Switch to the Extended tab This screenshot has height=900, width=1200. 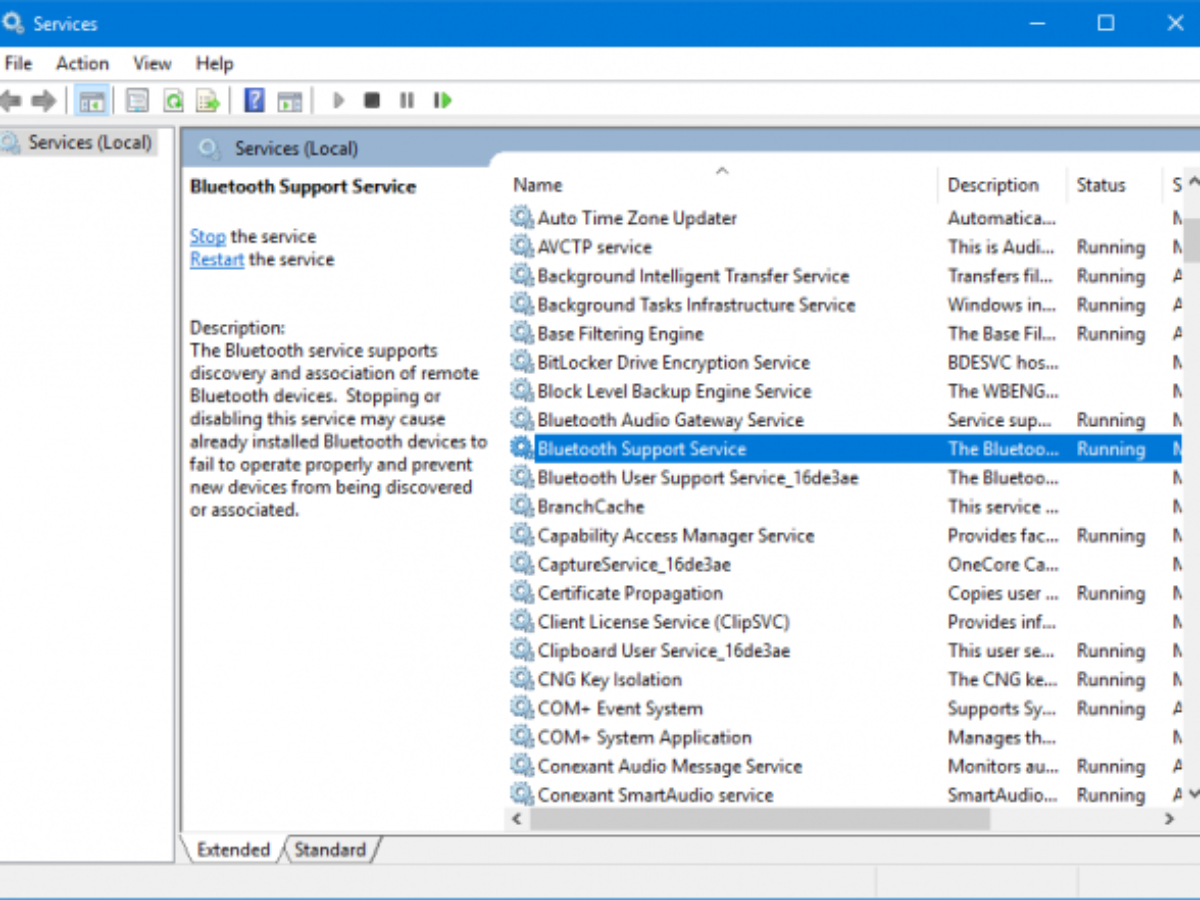233,850
